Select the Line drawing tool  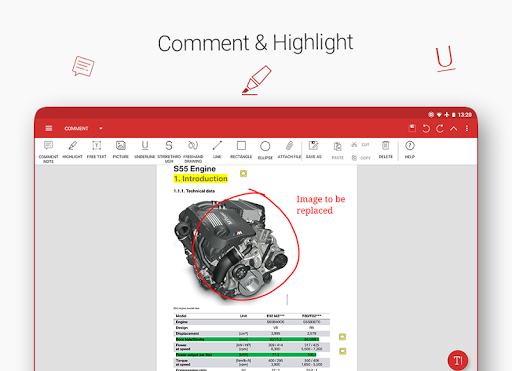[217, 150]
